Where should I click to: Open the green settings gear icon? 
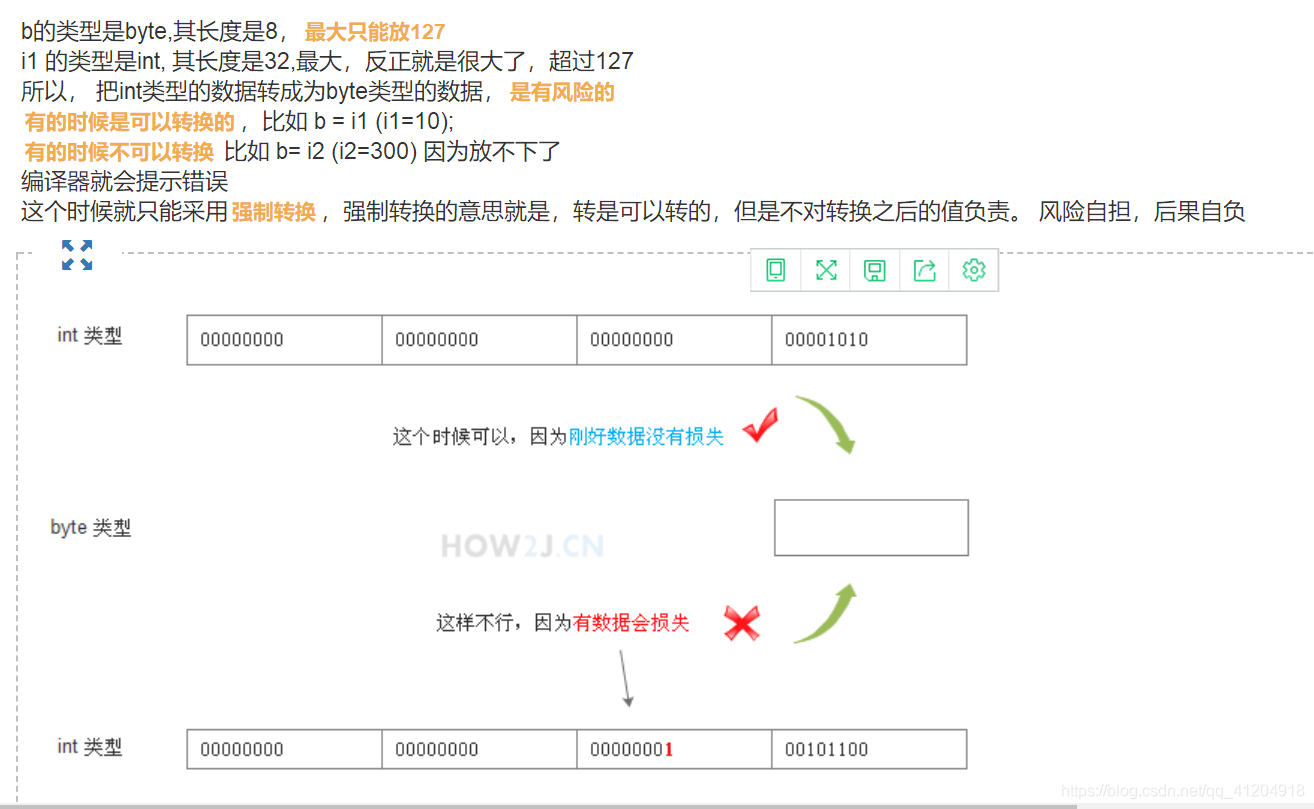[974, 270]
